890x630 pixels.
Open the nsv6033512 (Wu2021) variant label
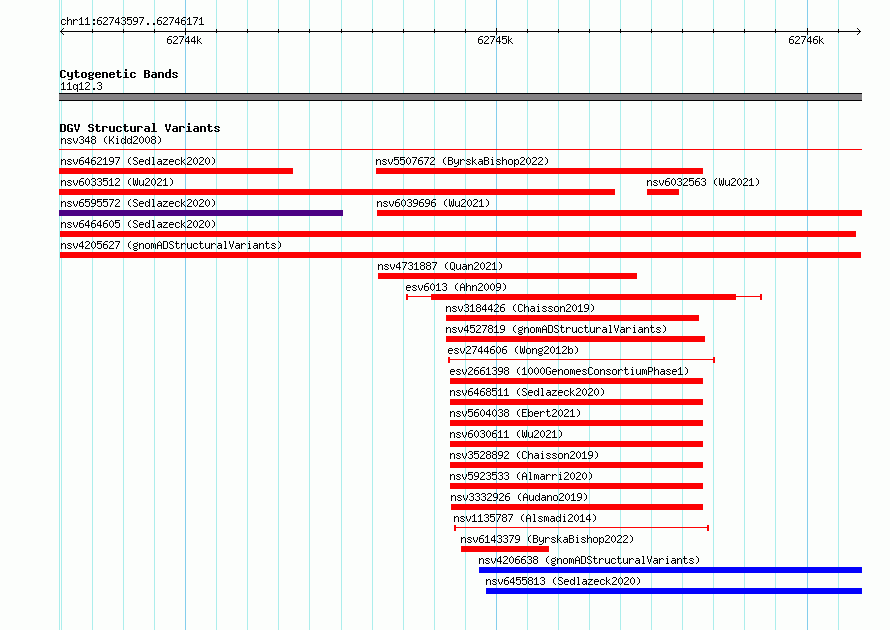point(117,182)
